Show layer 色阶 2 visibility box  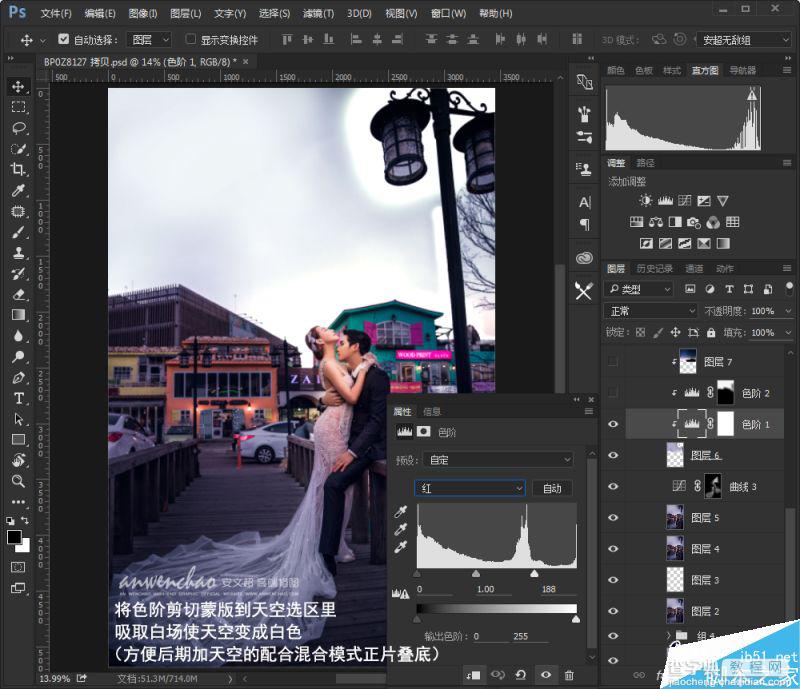point(613,393)
